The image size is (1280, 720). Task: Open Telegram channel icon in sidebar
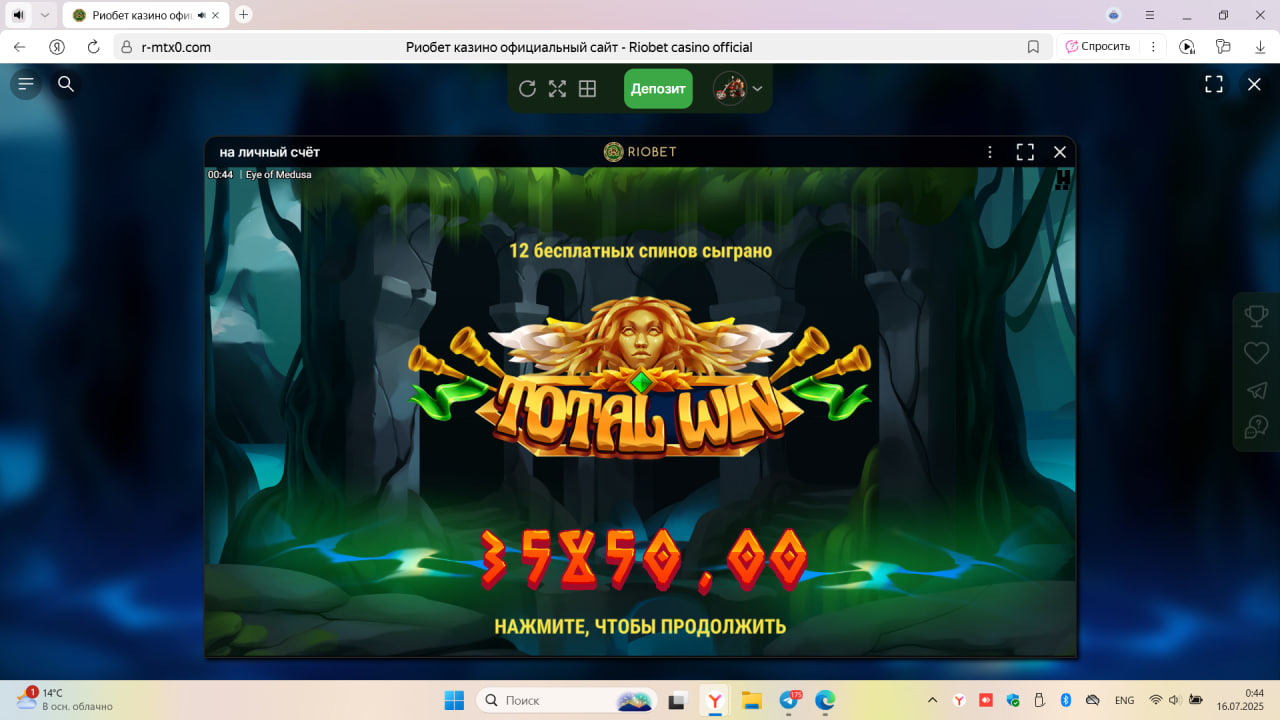coord(1256,390)
